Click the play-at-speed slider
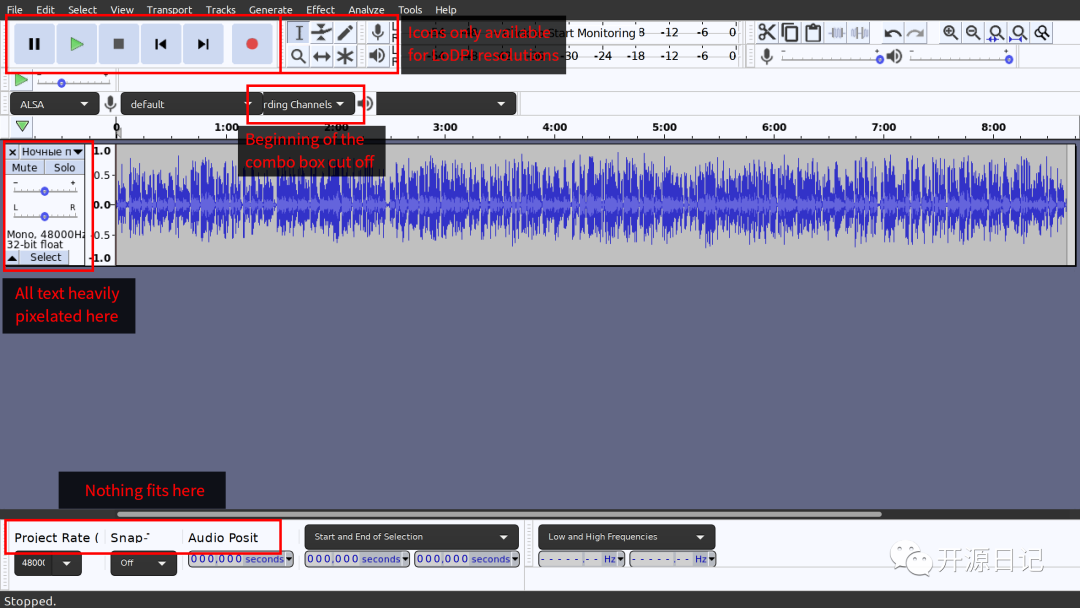The width and height of the screenshot is (1080, 608). [x=72, y=82]
